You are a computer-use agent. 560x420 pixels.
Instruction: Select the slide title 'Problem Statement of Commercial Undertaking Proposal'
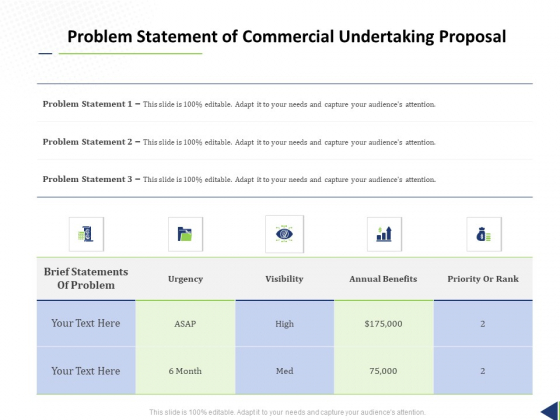[x=287, y=36]
